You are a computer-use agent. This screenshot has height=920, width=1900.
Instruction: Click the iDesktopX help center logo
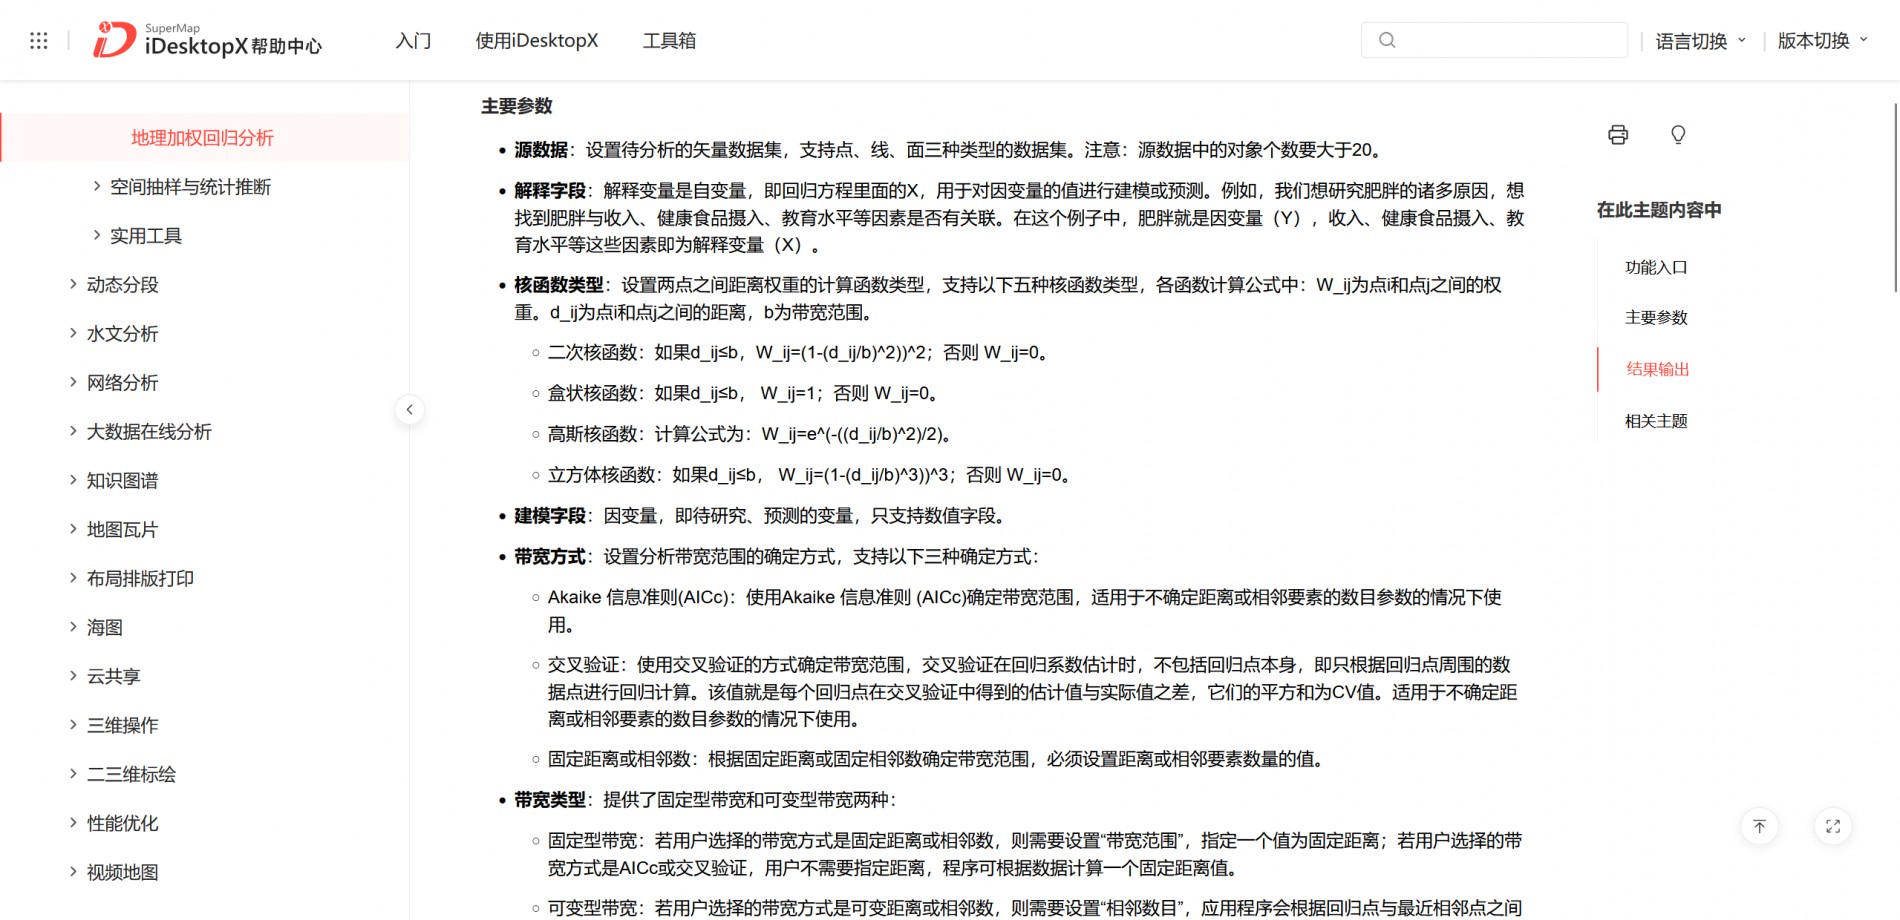click(x=208, y=40)
